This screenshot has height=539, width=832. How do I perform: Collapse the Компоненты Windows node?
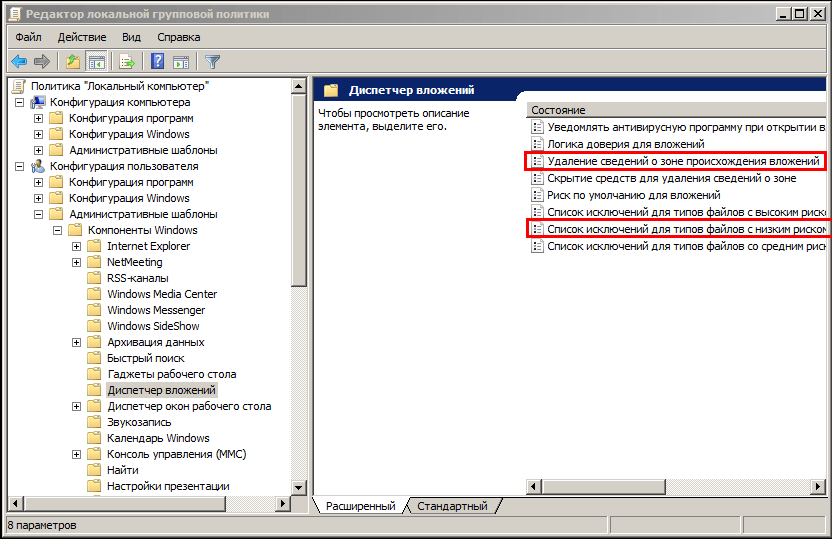[58, 230]
